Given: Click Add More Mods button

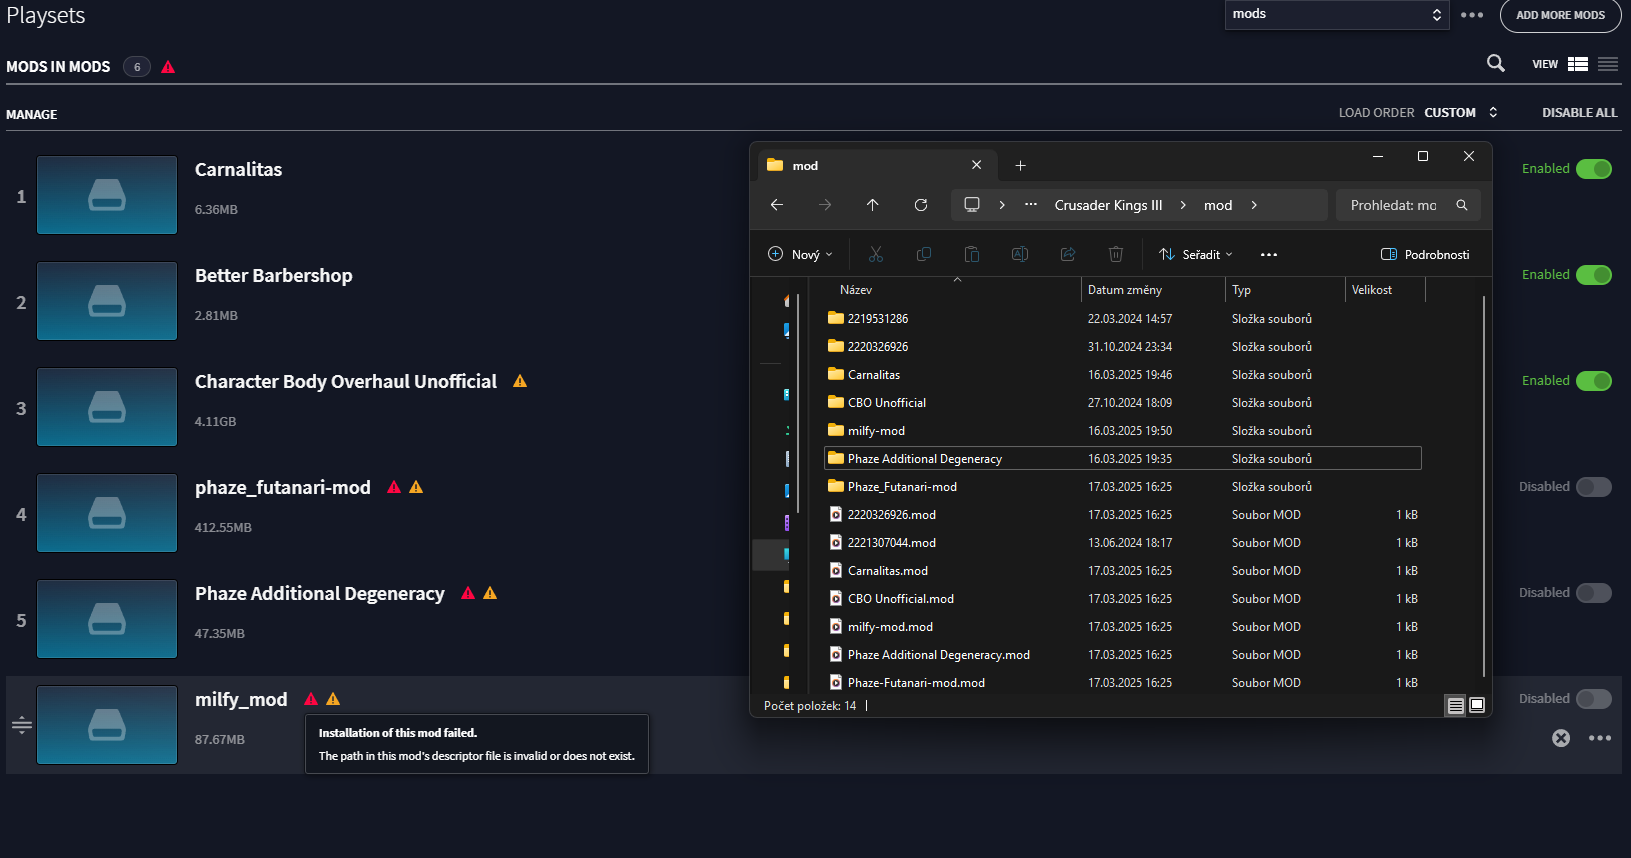Looking at the screenshot, I should click(x=1560, y=15).
